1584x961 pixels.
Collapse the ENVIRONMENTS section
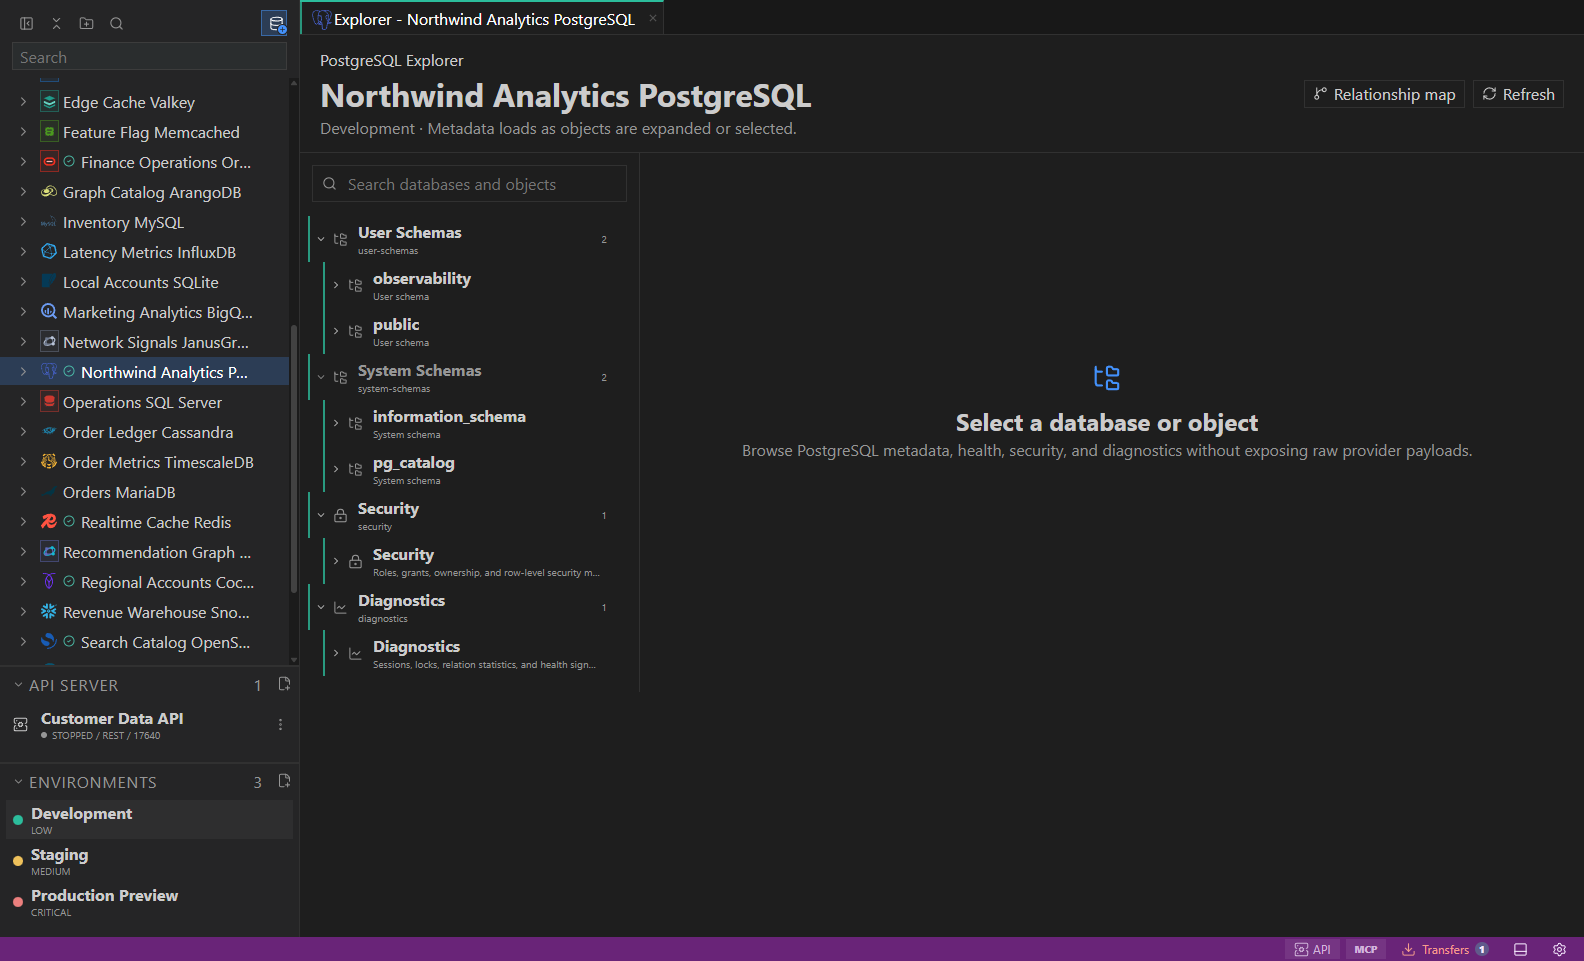point(18,782)
